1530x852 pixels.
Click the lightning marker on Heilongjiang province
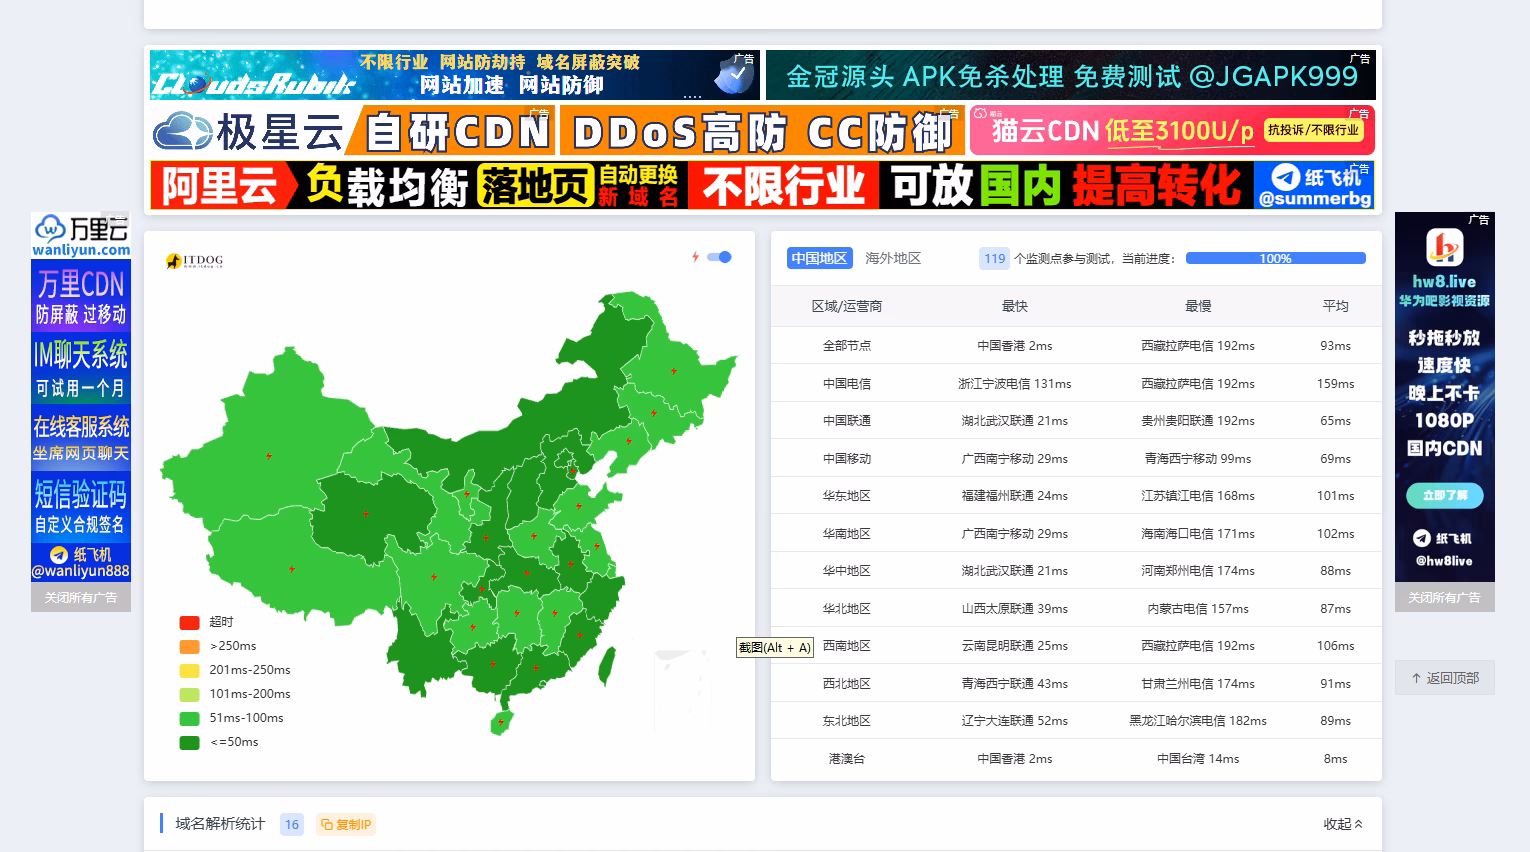pyautogui.click(x=674, y=371)
